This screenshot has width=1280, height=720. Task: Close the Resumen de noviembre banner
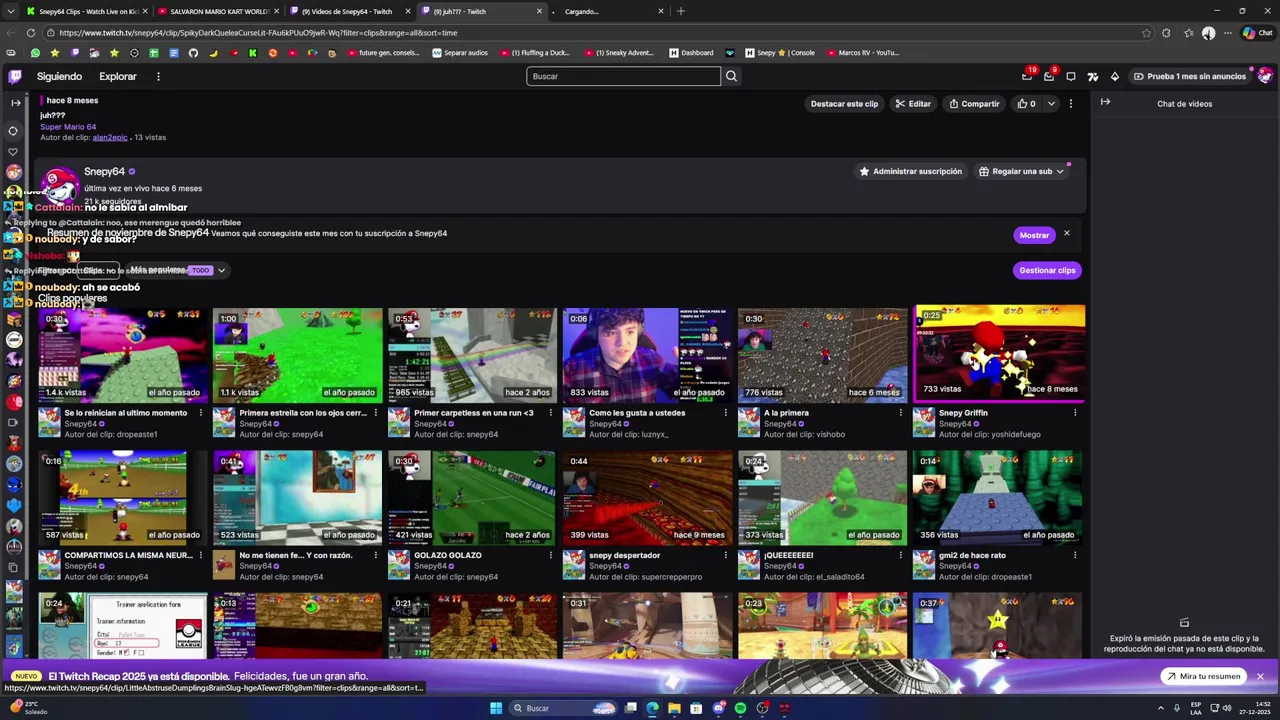point(1066,234)
